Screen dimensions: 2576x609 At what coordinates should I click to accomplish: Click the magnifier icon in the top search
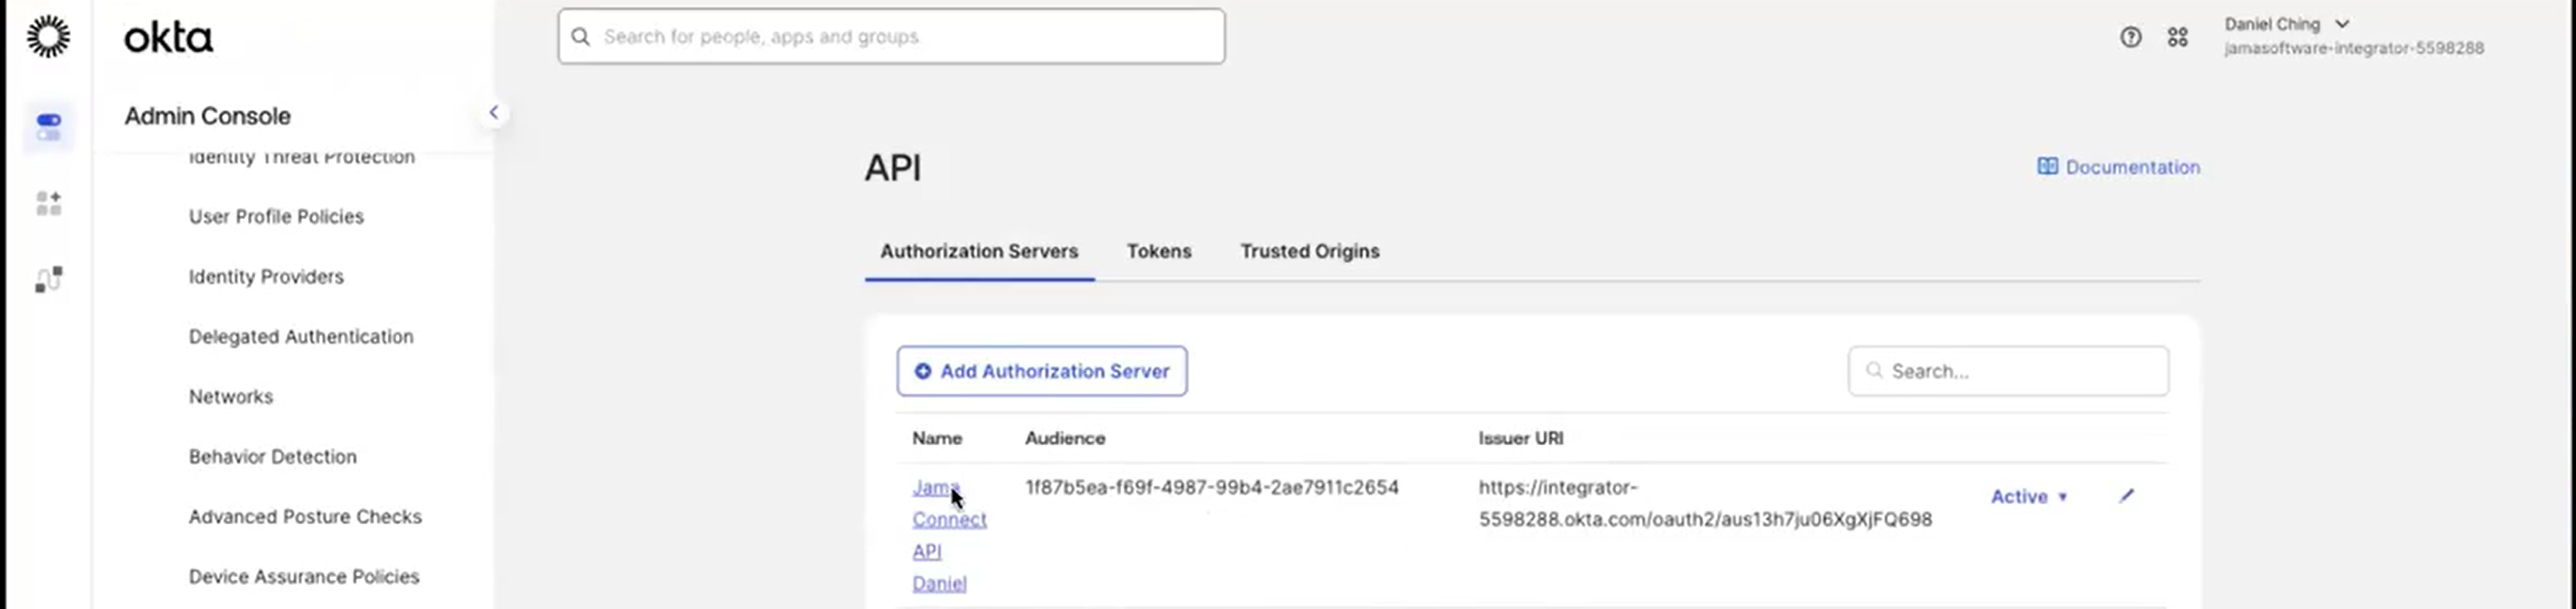click(x=580, y=37)
